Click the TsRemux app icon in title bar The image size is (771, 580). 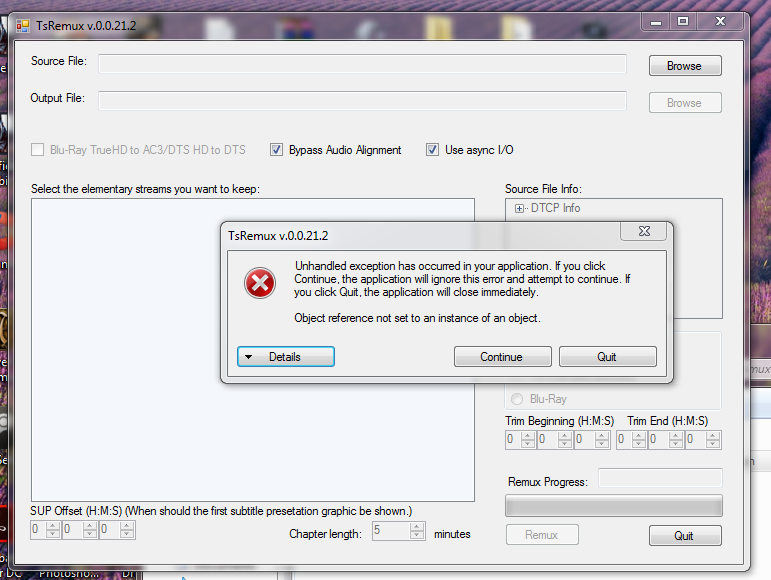23,26
